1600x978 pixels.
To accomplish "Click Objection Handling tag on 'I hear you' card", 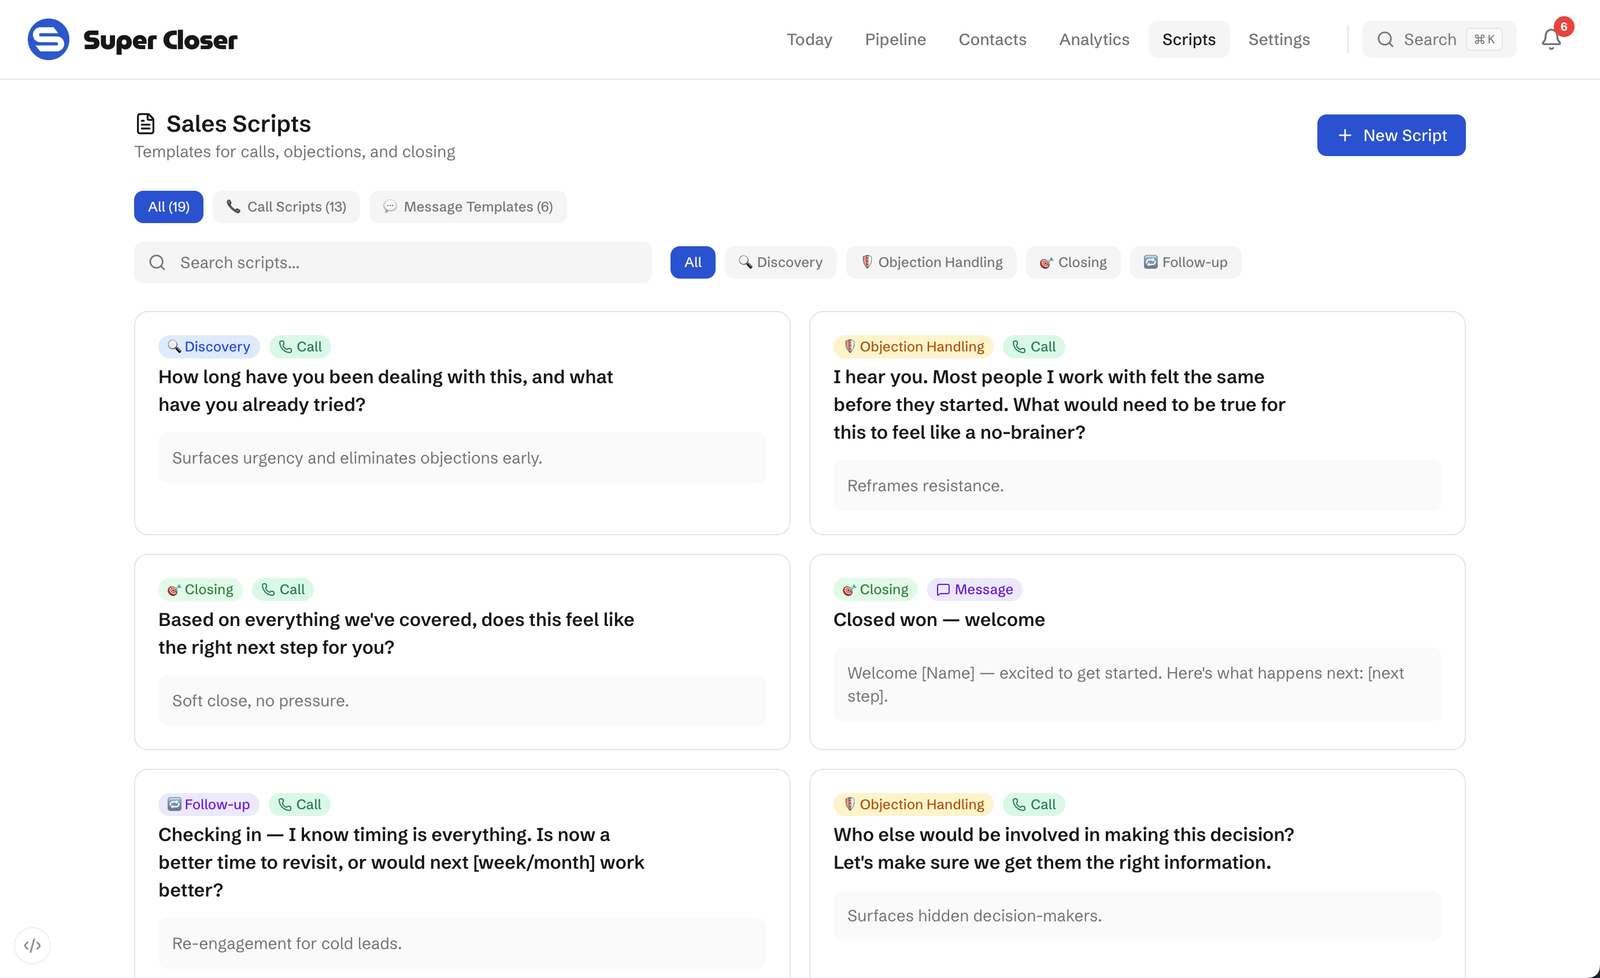I will pos(913,346).
